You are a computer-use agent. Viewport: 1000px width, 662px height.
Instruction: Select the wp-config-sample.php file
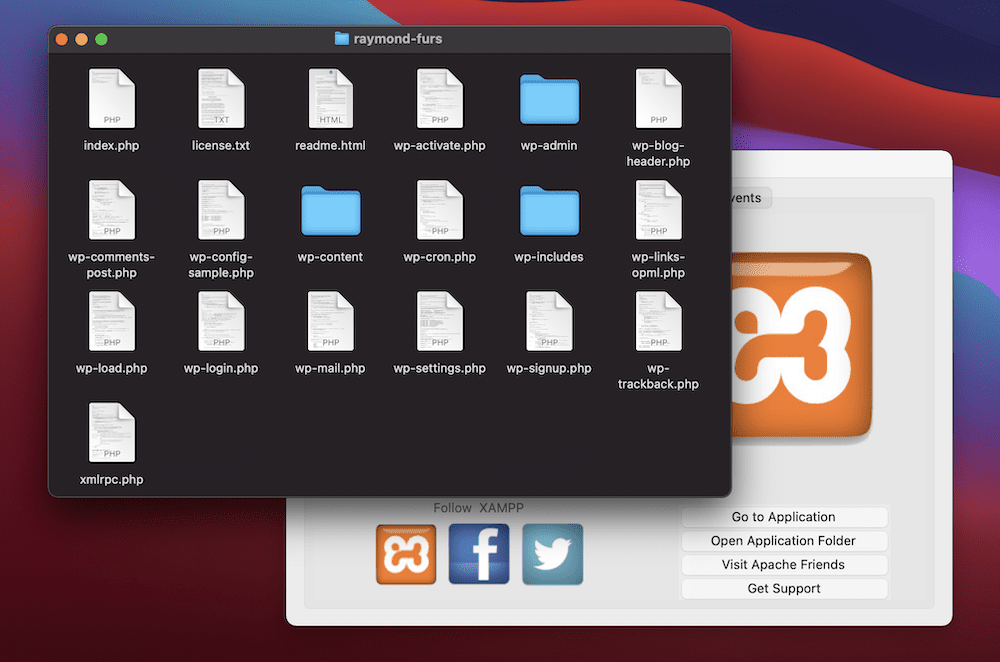click(220, 210)
